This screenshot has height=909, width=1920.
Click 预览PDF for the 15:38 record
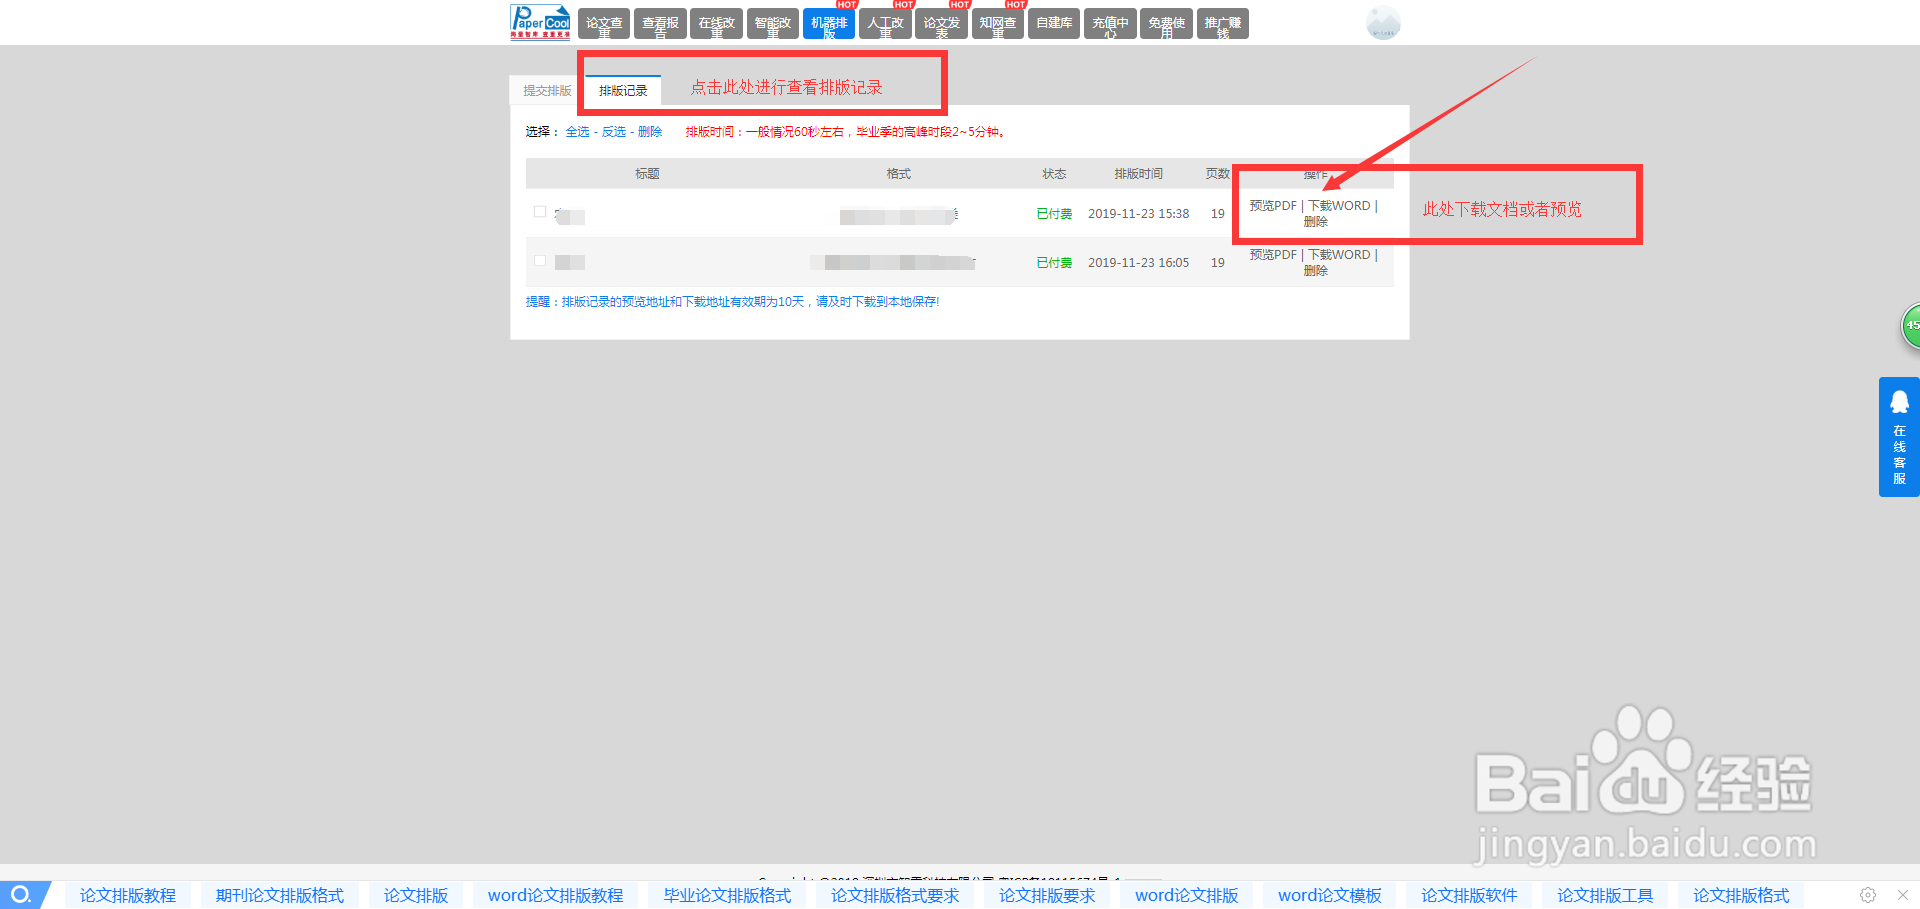click(x=1273, y=206)
